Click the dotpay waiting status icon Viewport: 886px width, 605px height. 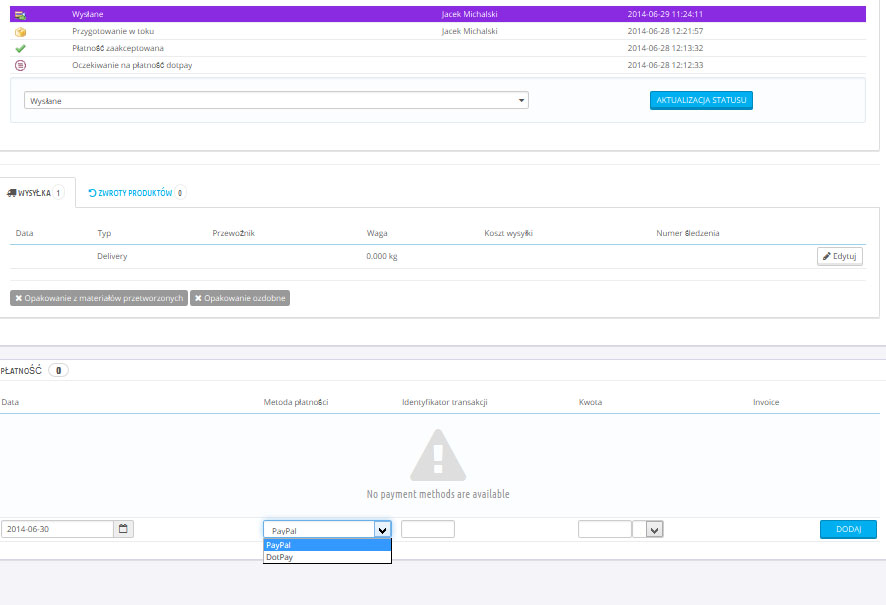(x=20, y=66)
